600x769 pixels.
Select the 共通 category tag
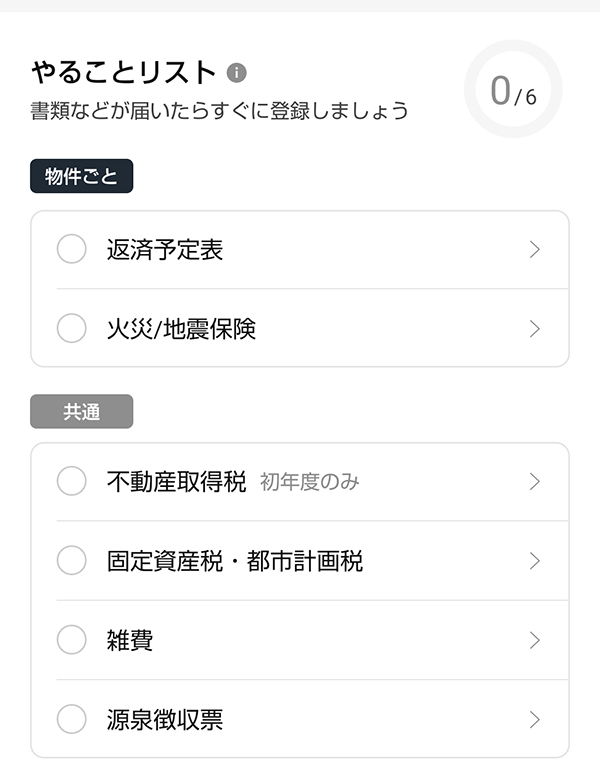pos(81,412)
